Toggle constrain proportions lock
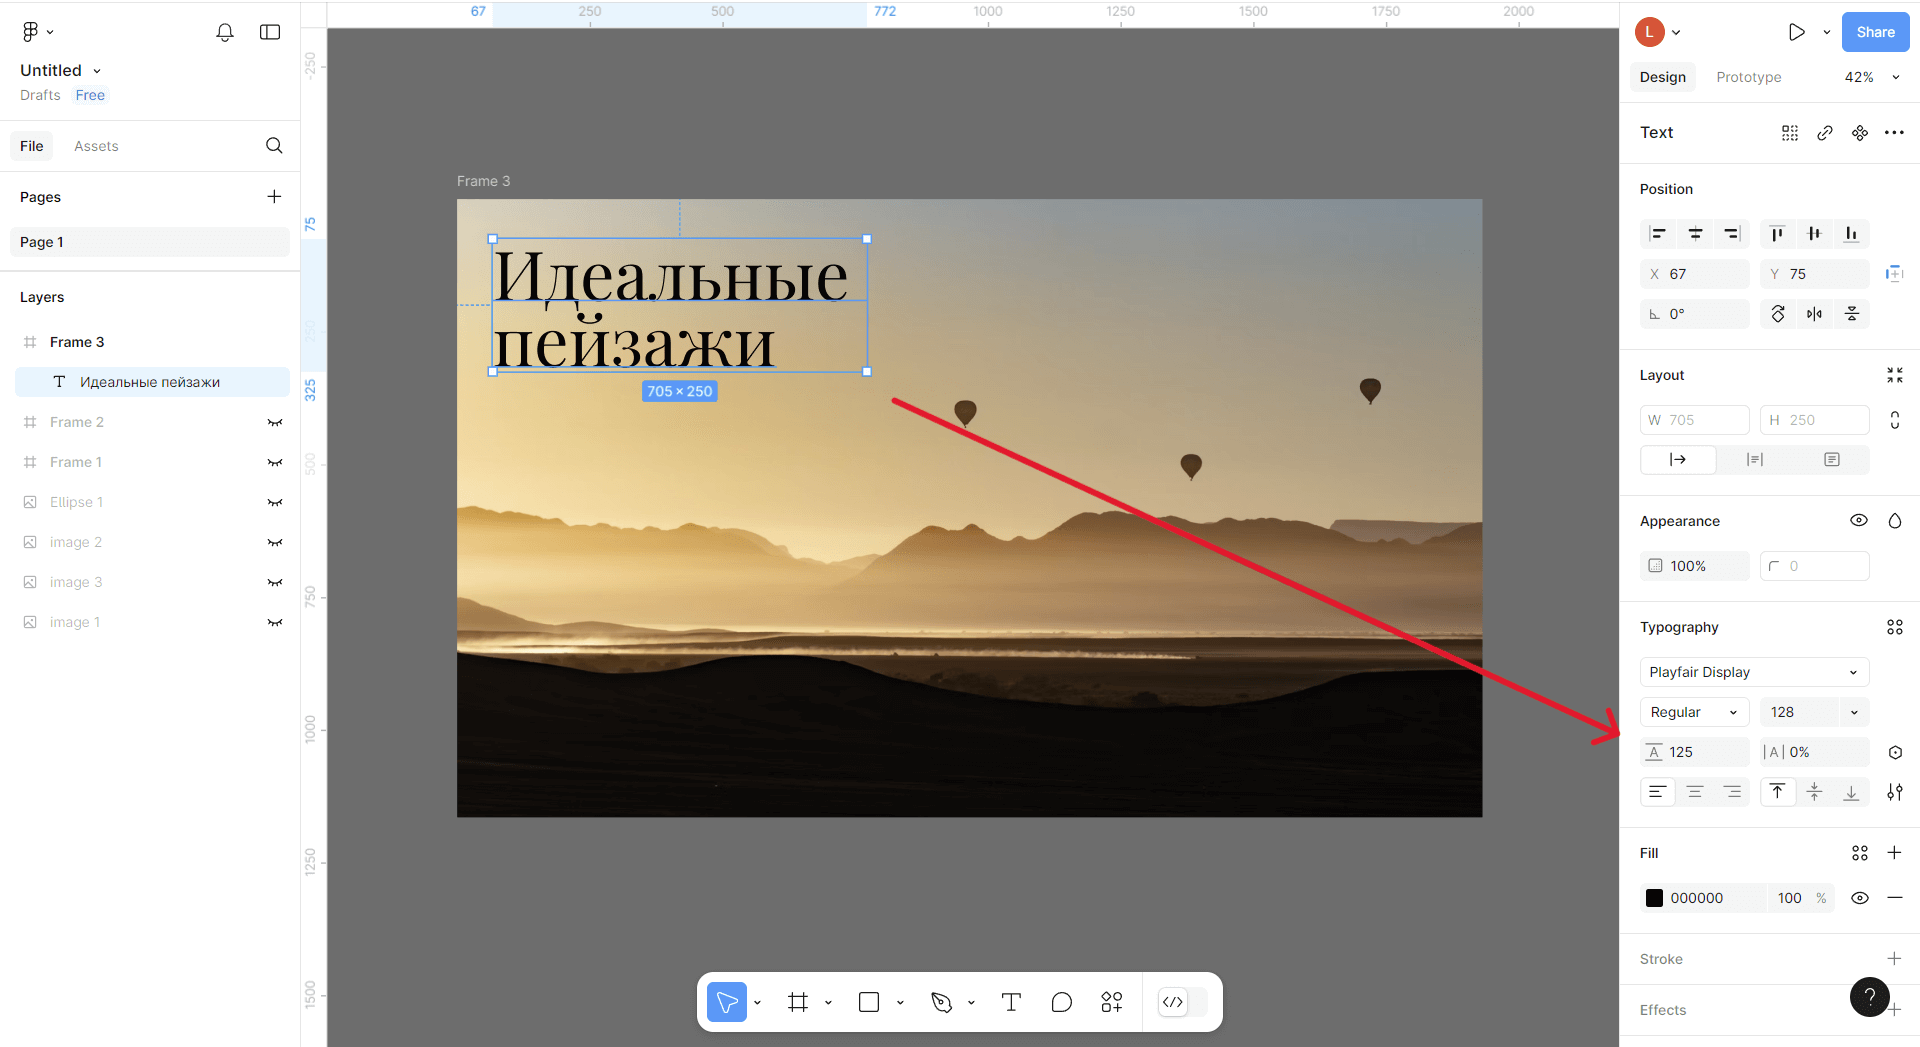The height and width of the screenshot is (1047, 1920). point(1894,420)
